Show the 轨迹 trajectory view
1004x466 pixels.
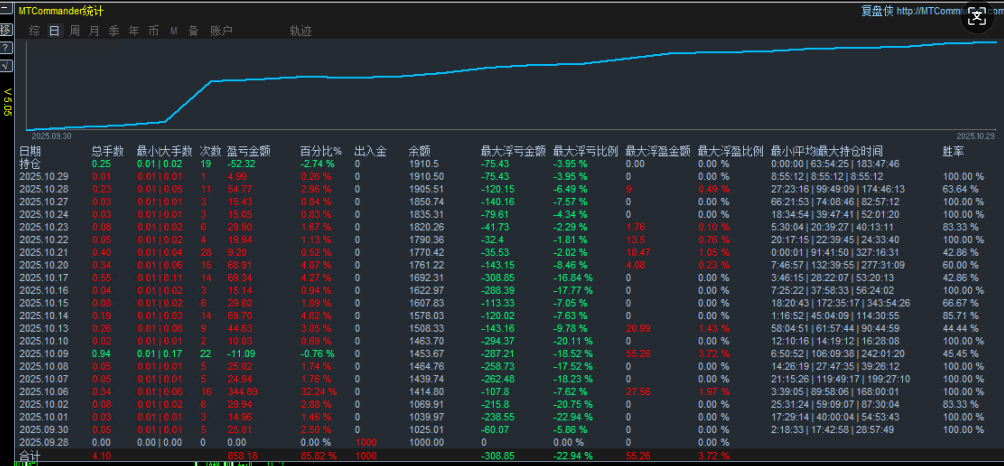click(300, 31)
